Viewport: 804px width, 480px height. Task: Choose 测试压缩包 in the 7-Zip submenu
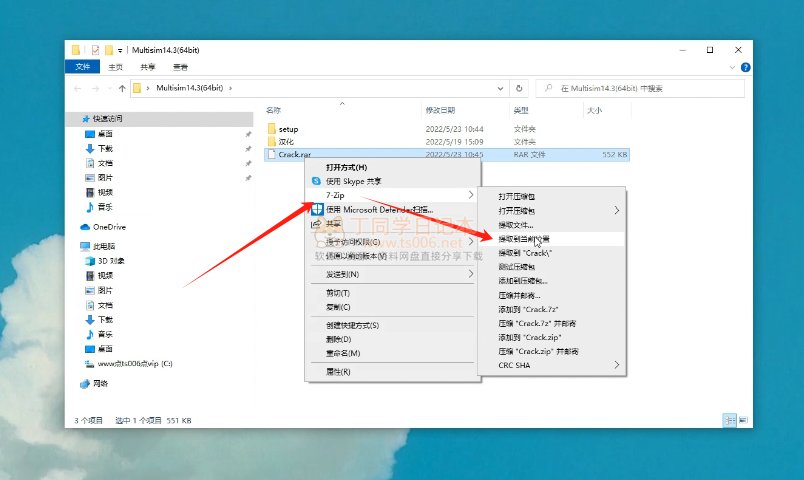pyautogui.click(x=551, y=267)
